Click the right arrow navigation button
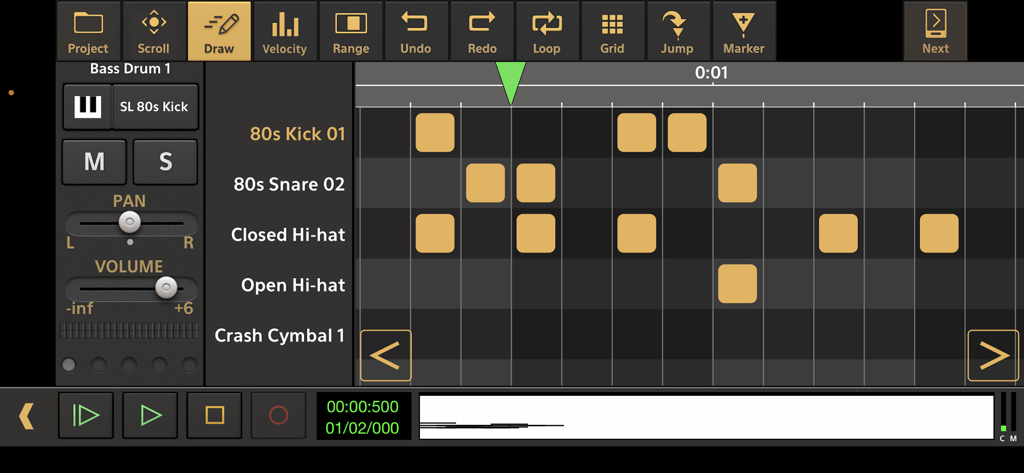The image size is (1024, 473). click(x=993, y=355)
